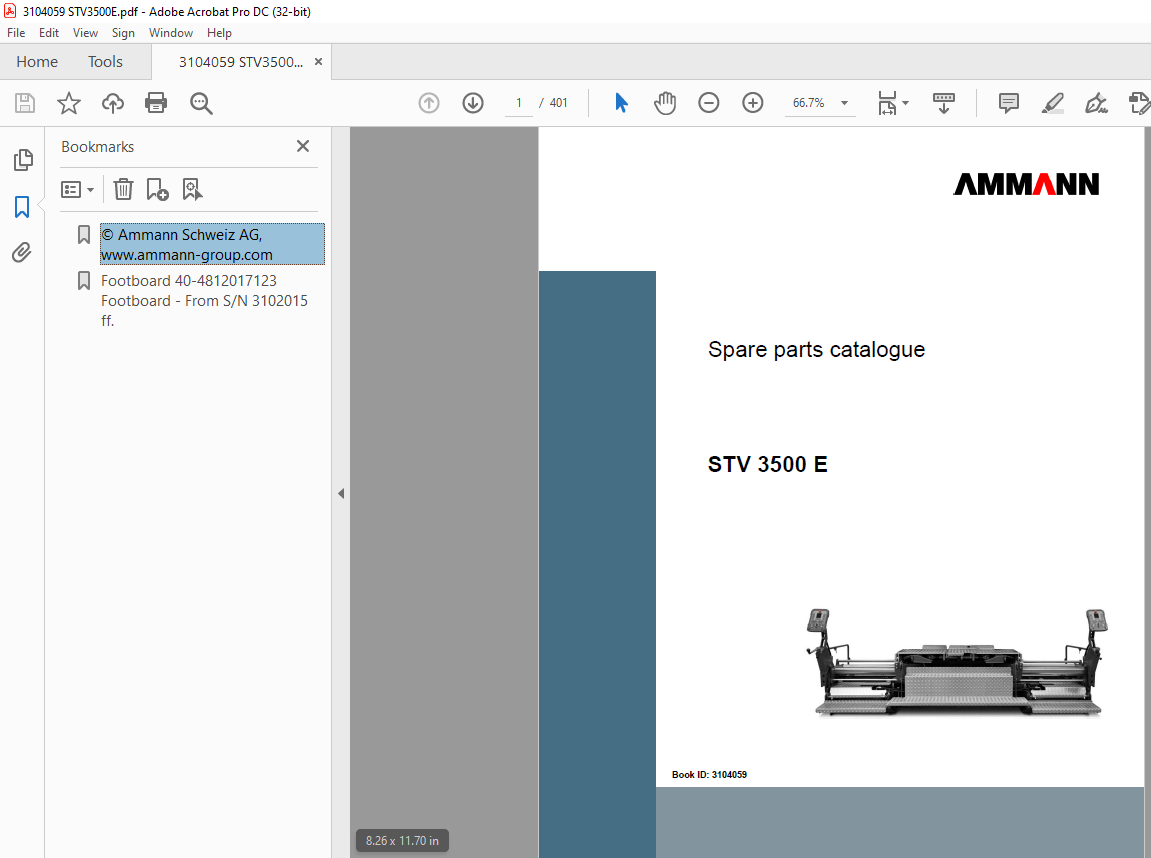Open the 66.7% zoom level dropdown
The width and height of the screenshot is (1151, 858).
(x=820, y=103)
